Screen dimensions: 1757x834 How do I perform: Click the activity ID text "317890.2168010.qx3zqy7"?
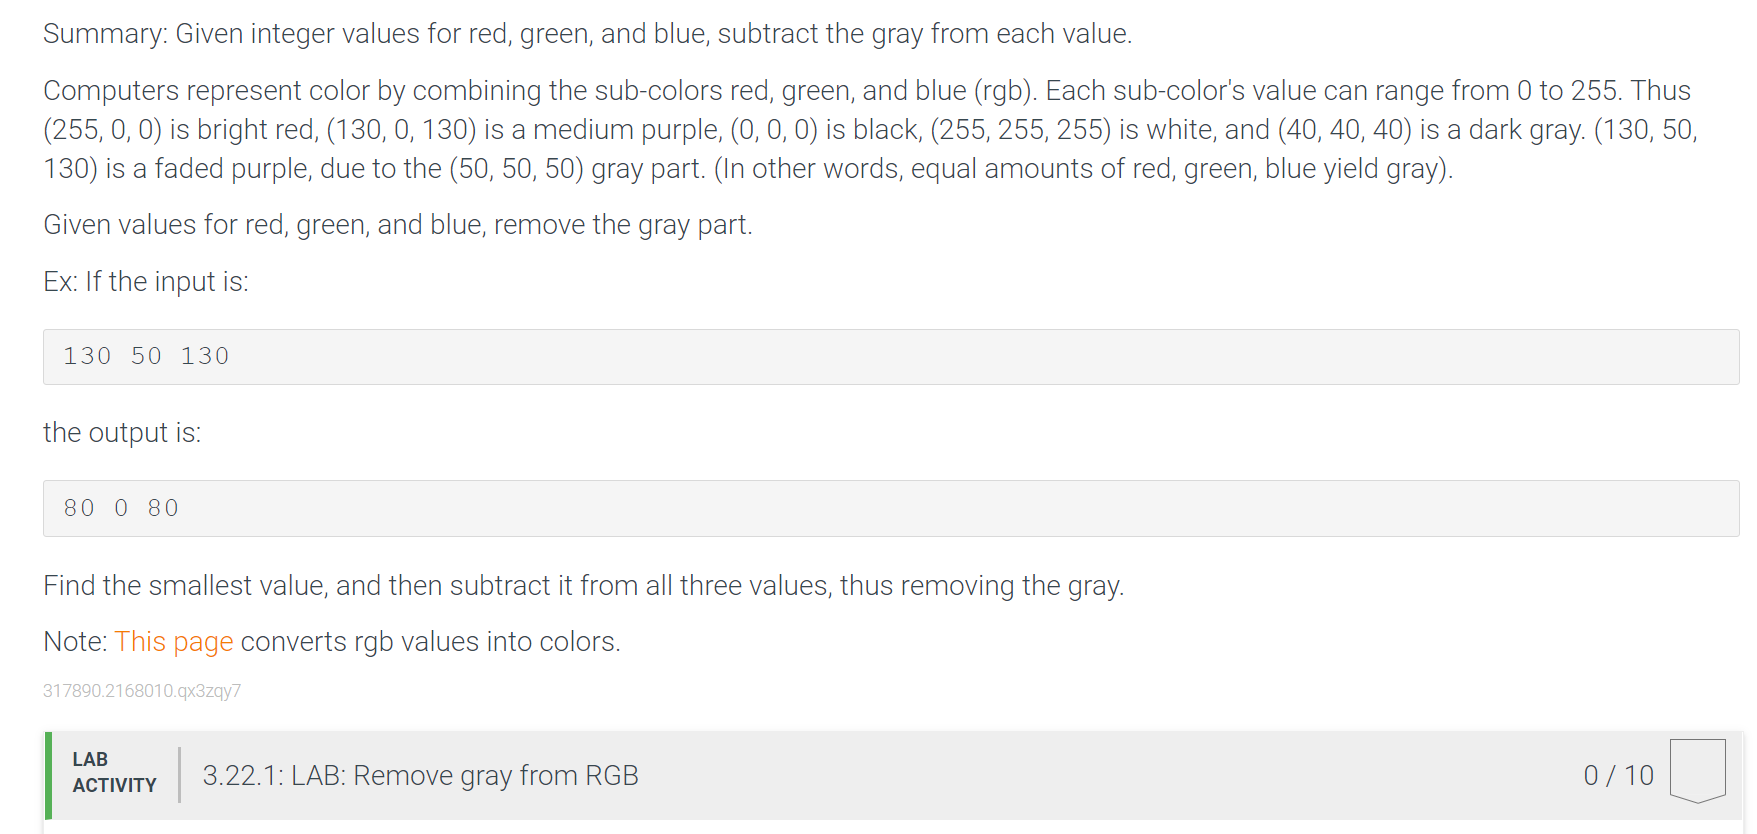click(x=142, y=691)
